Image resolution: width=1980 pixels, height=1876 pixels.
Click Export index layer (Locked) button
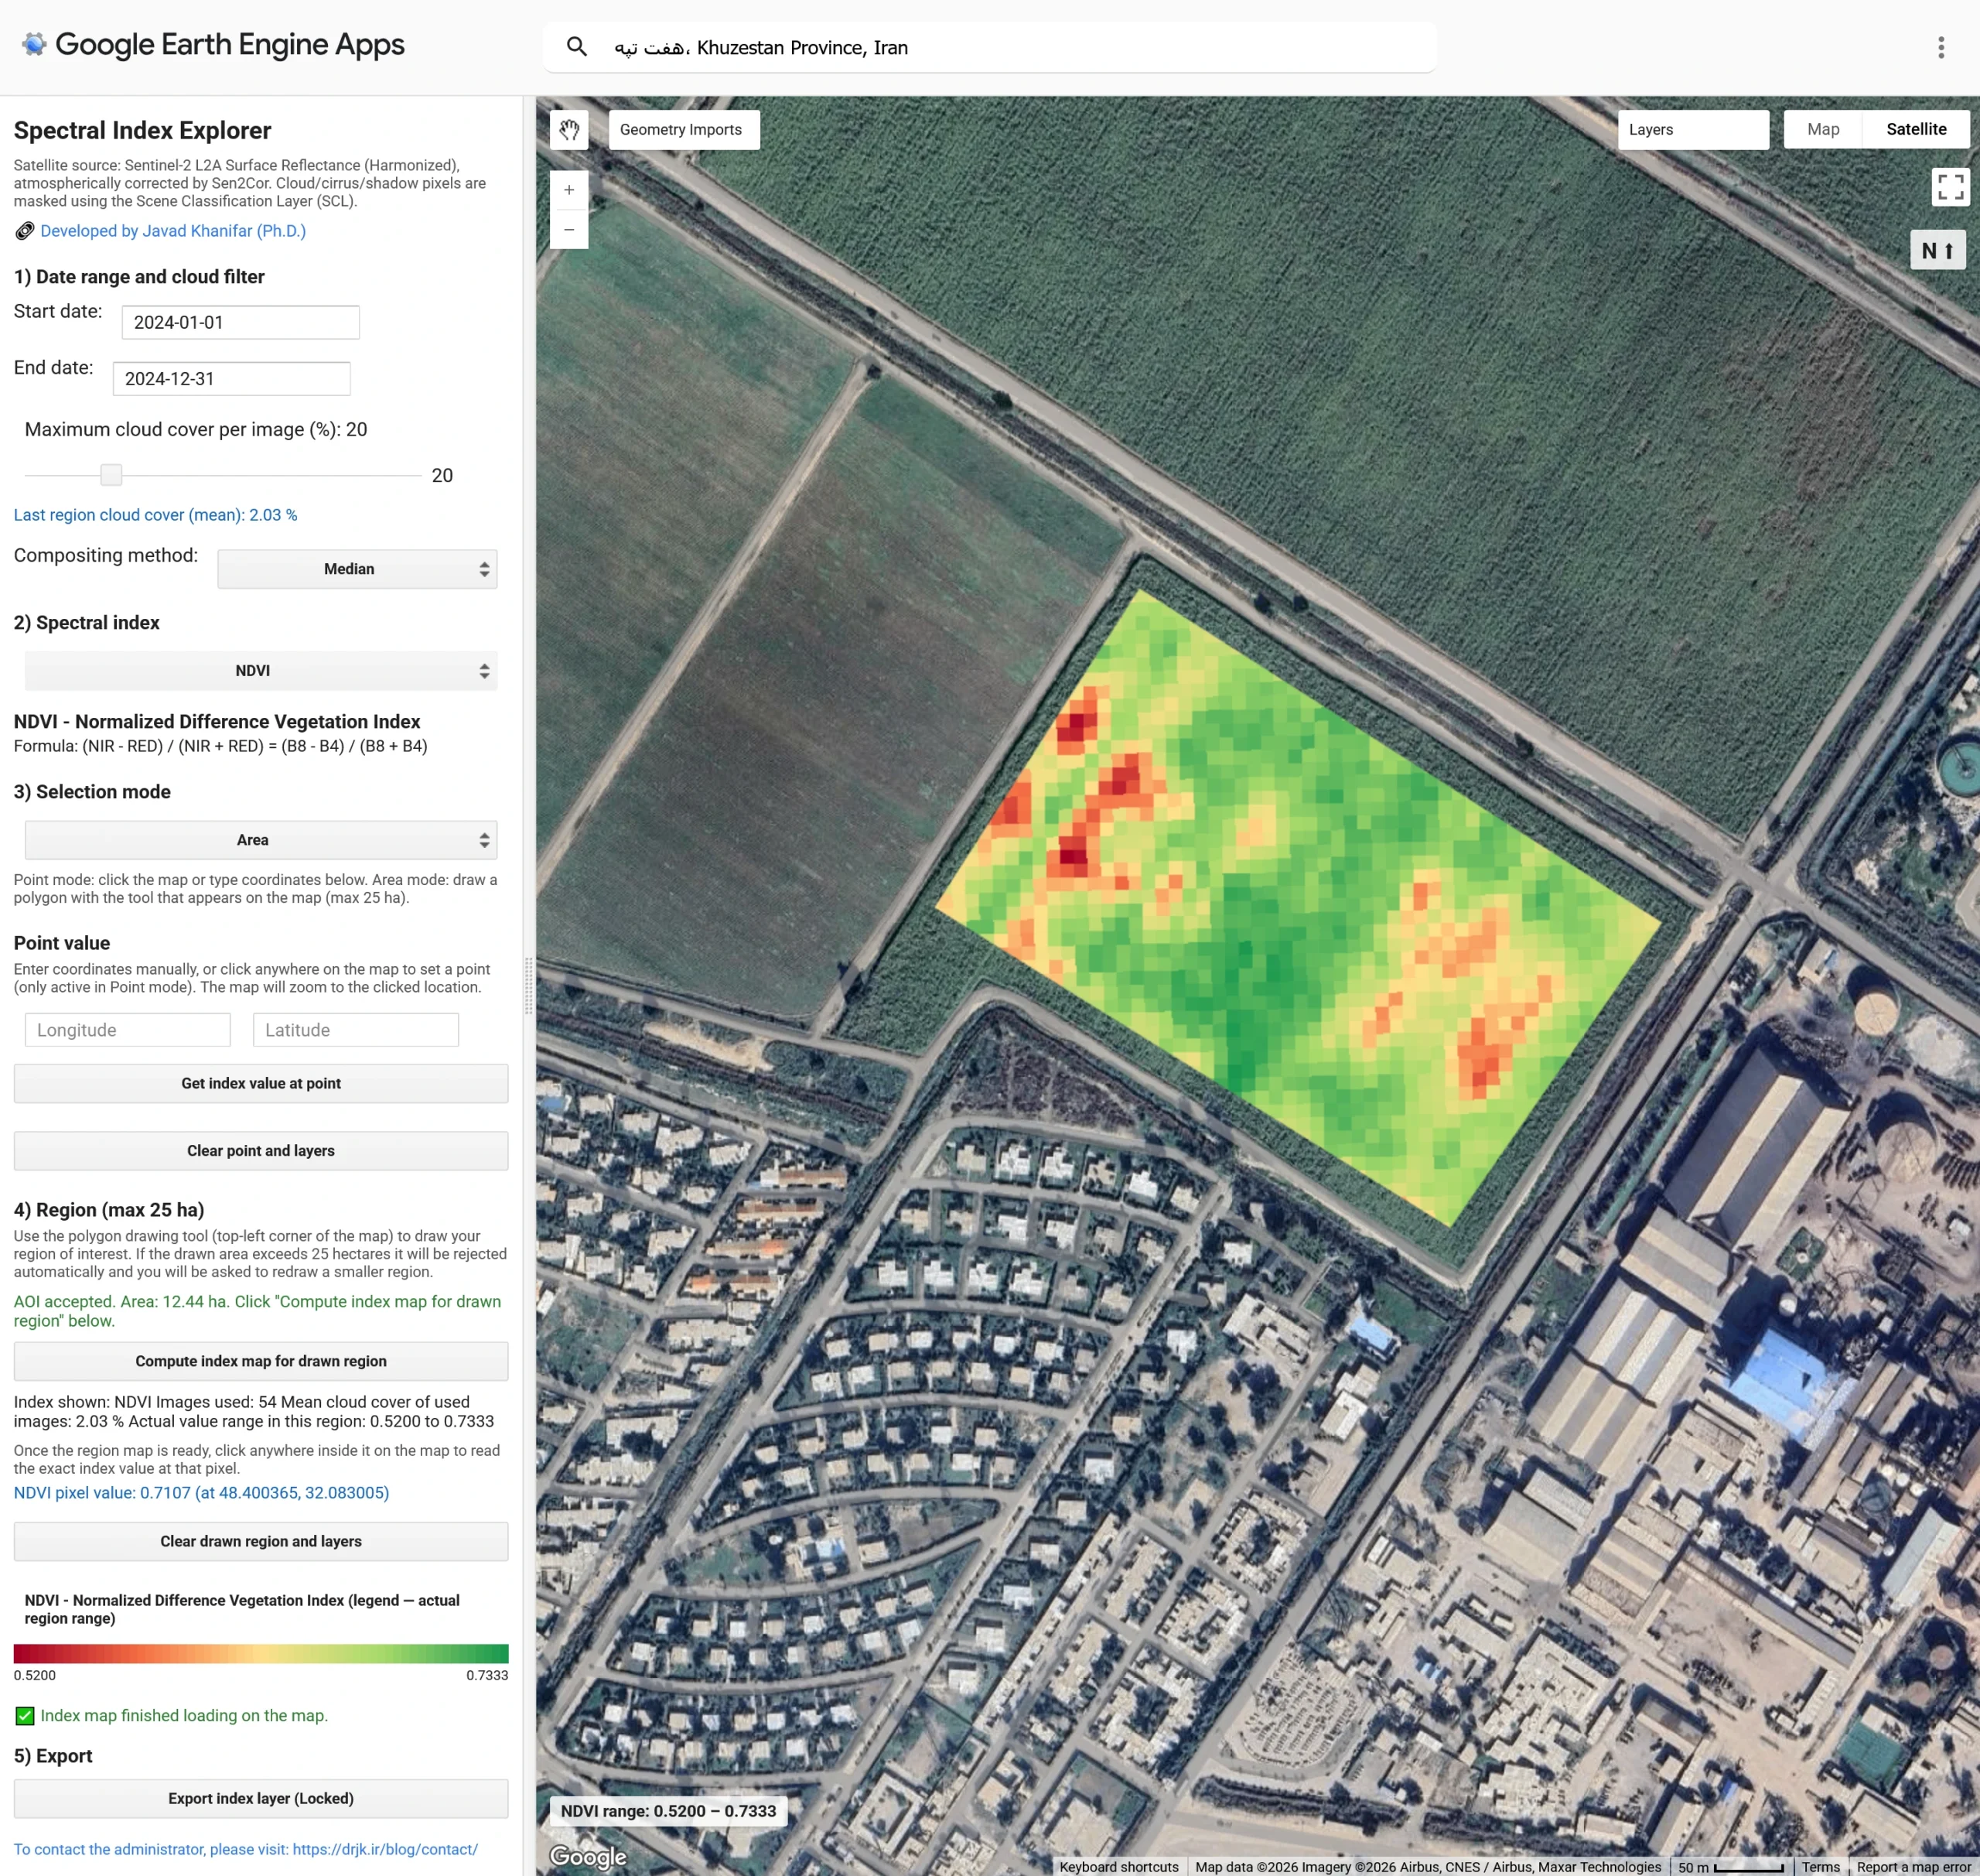[x=261, y=1798]
